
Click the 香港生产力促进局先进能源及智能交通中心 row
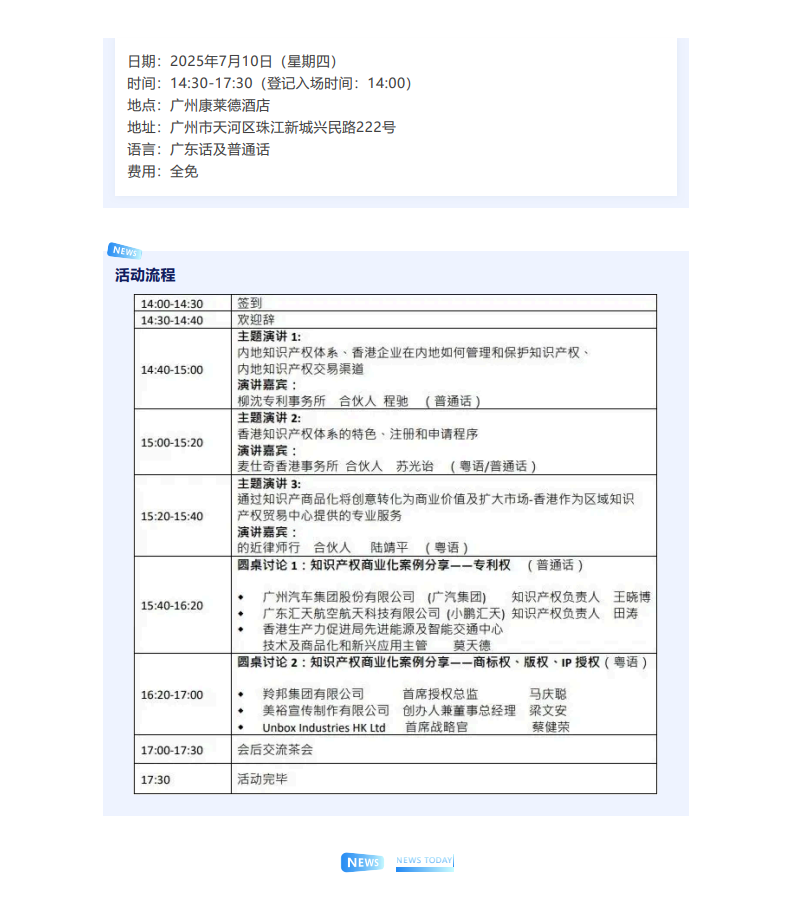pos(370,629)
